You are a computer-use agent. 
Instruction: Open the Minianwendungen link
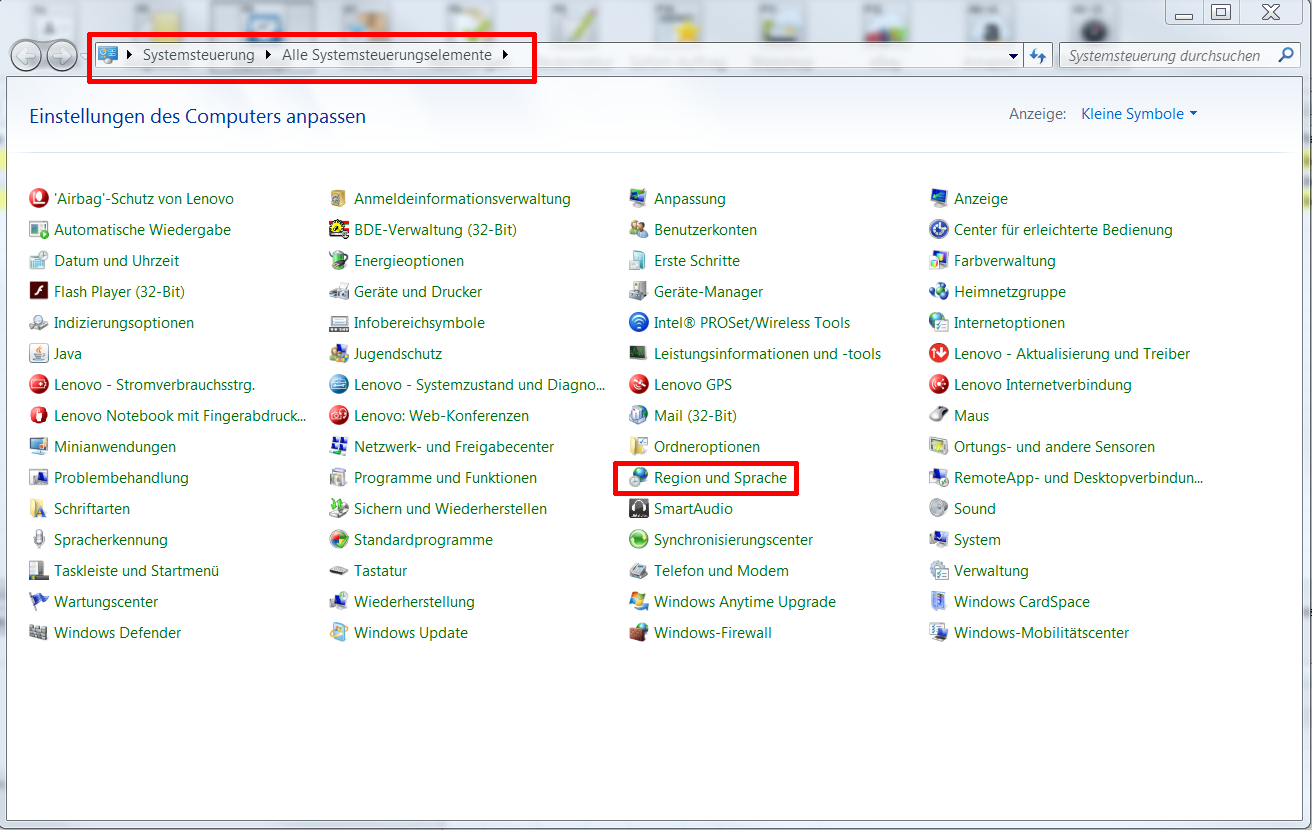pyautogui.click(x=115, y=446)
